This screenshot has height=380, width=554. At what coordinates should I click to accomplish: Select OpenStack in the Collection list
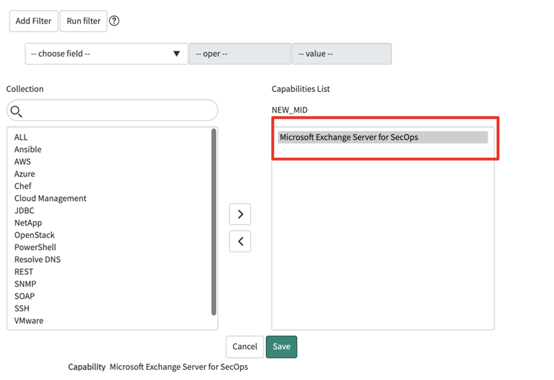tap(34, 235)
